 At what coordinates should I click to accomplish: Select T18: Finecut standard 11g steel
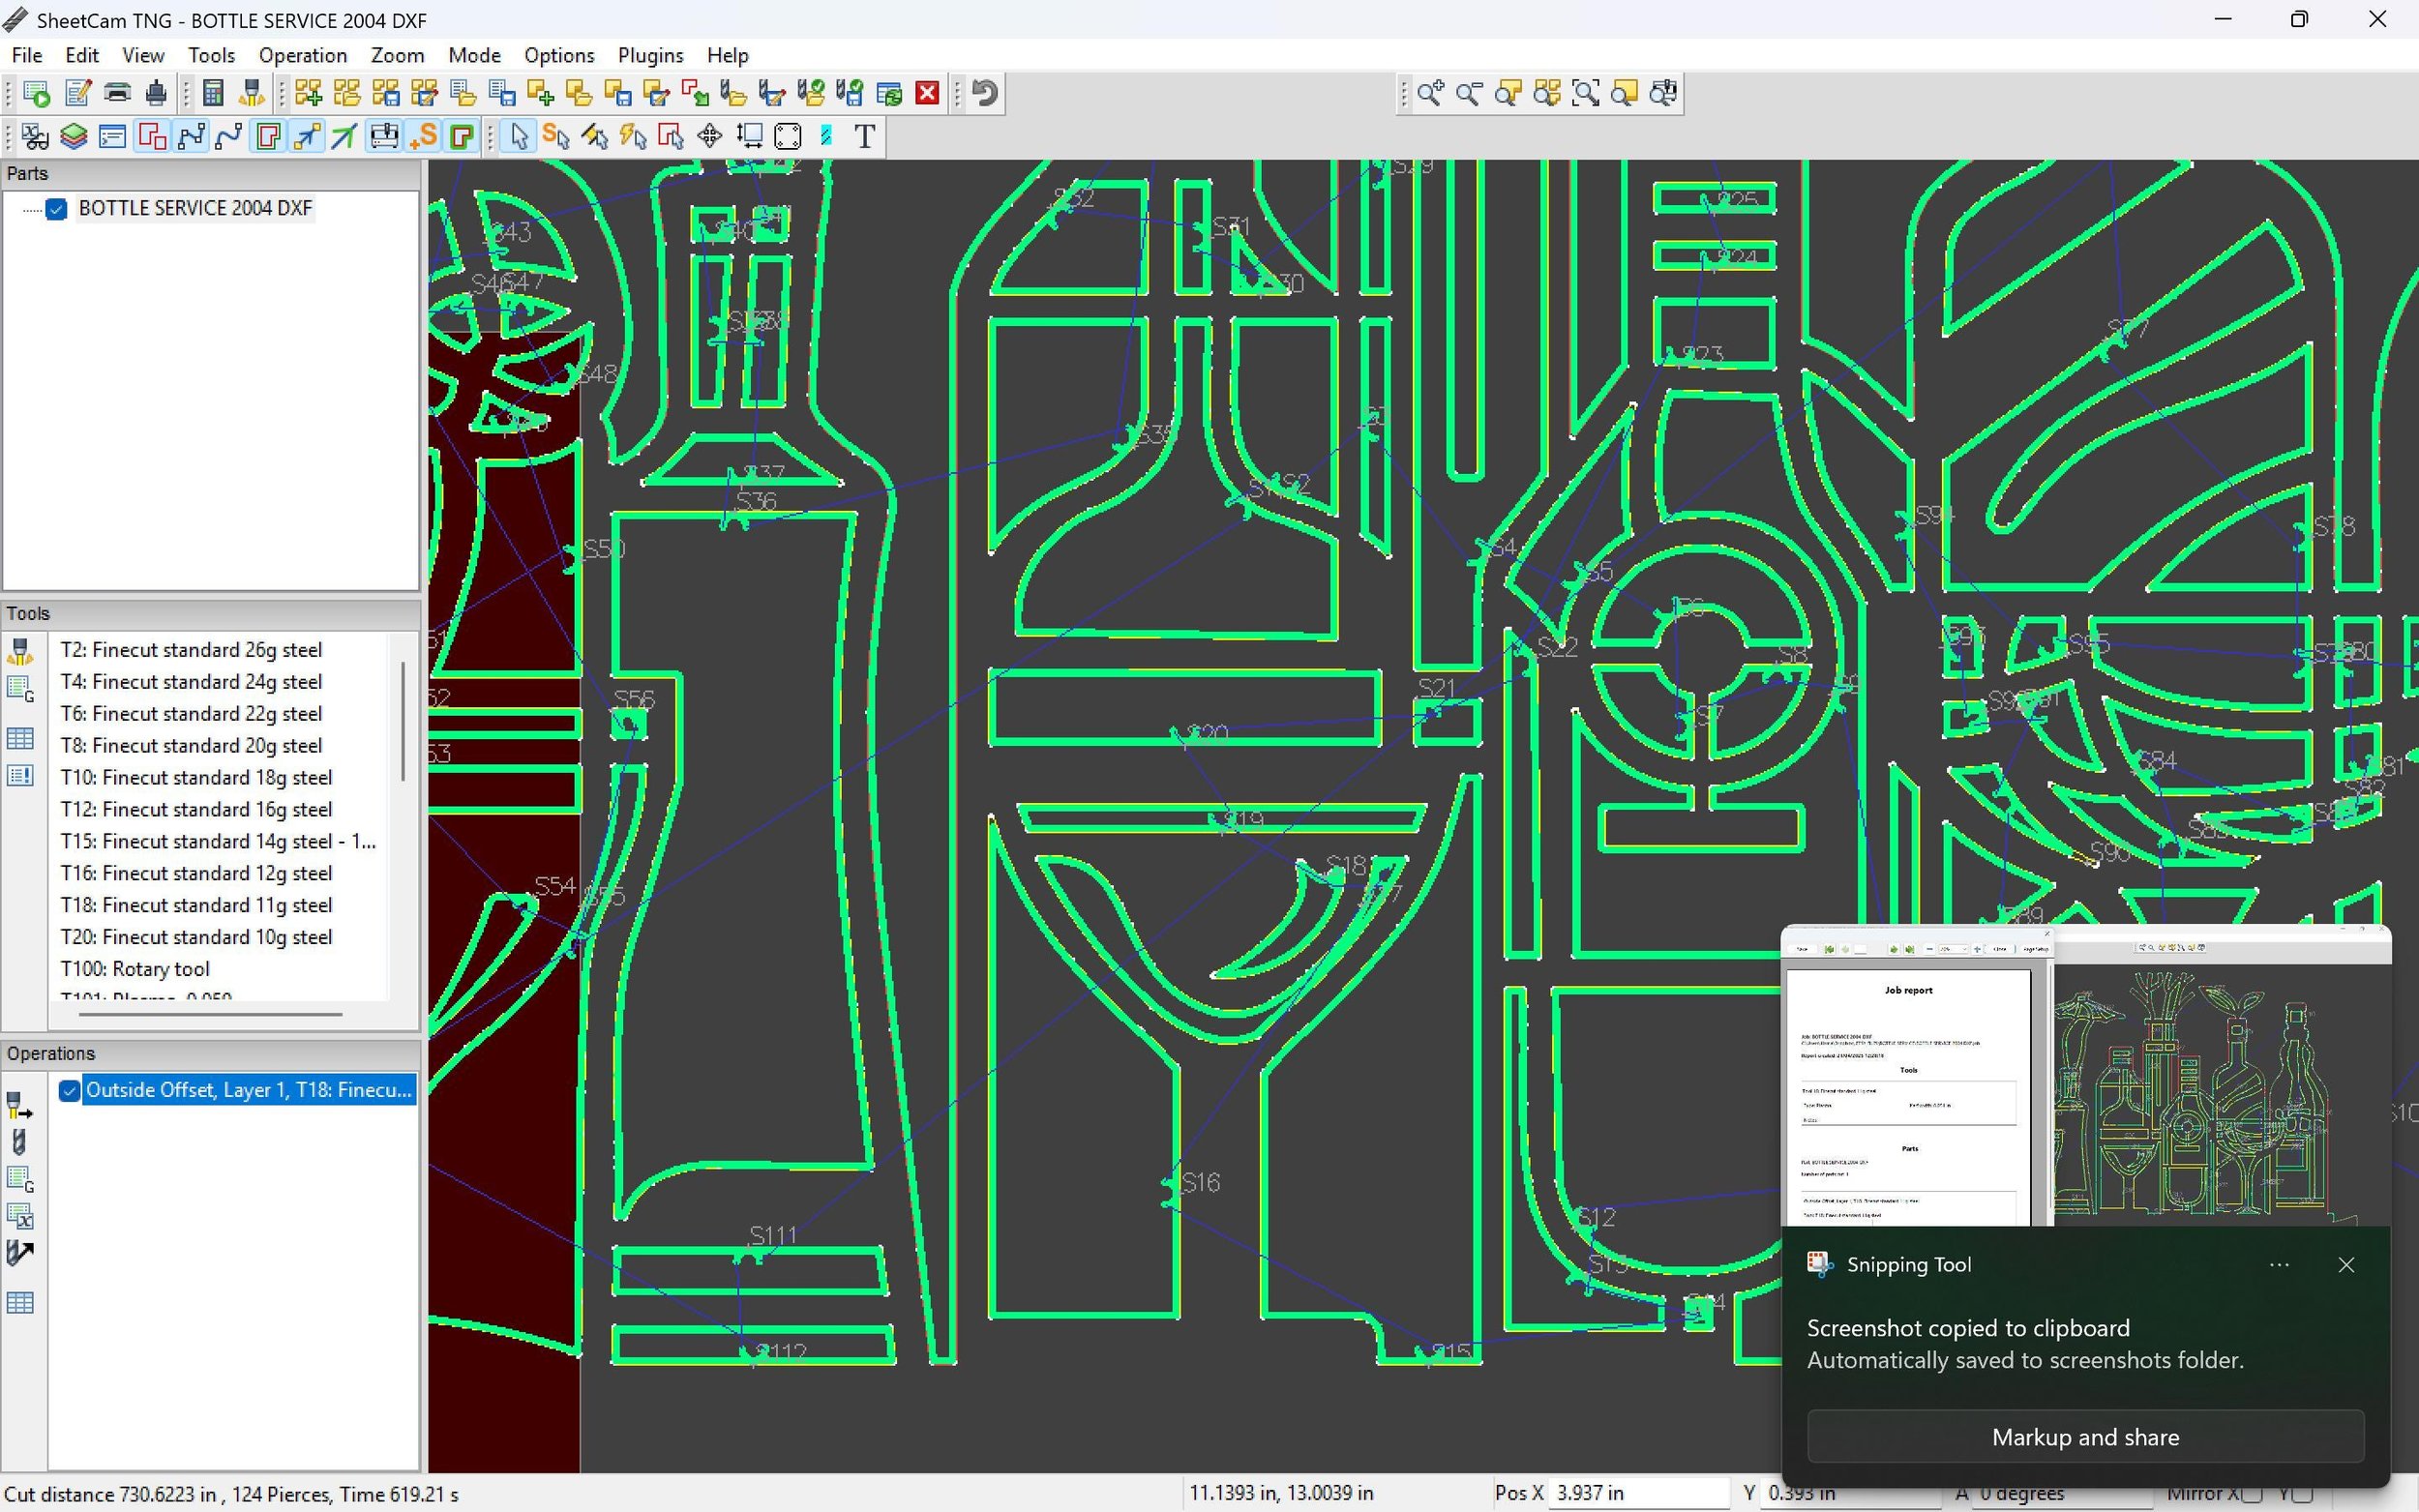click(196, 905)
